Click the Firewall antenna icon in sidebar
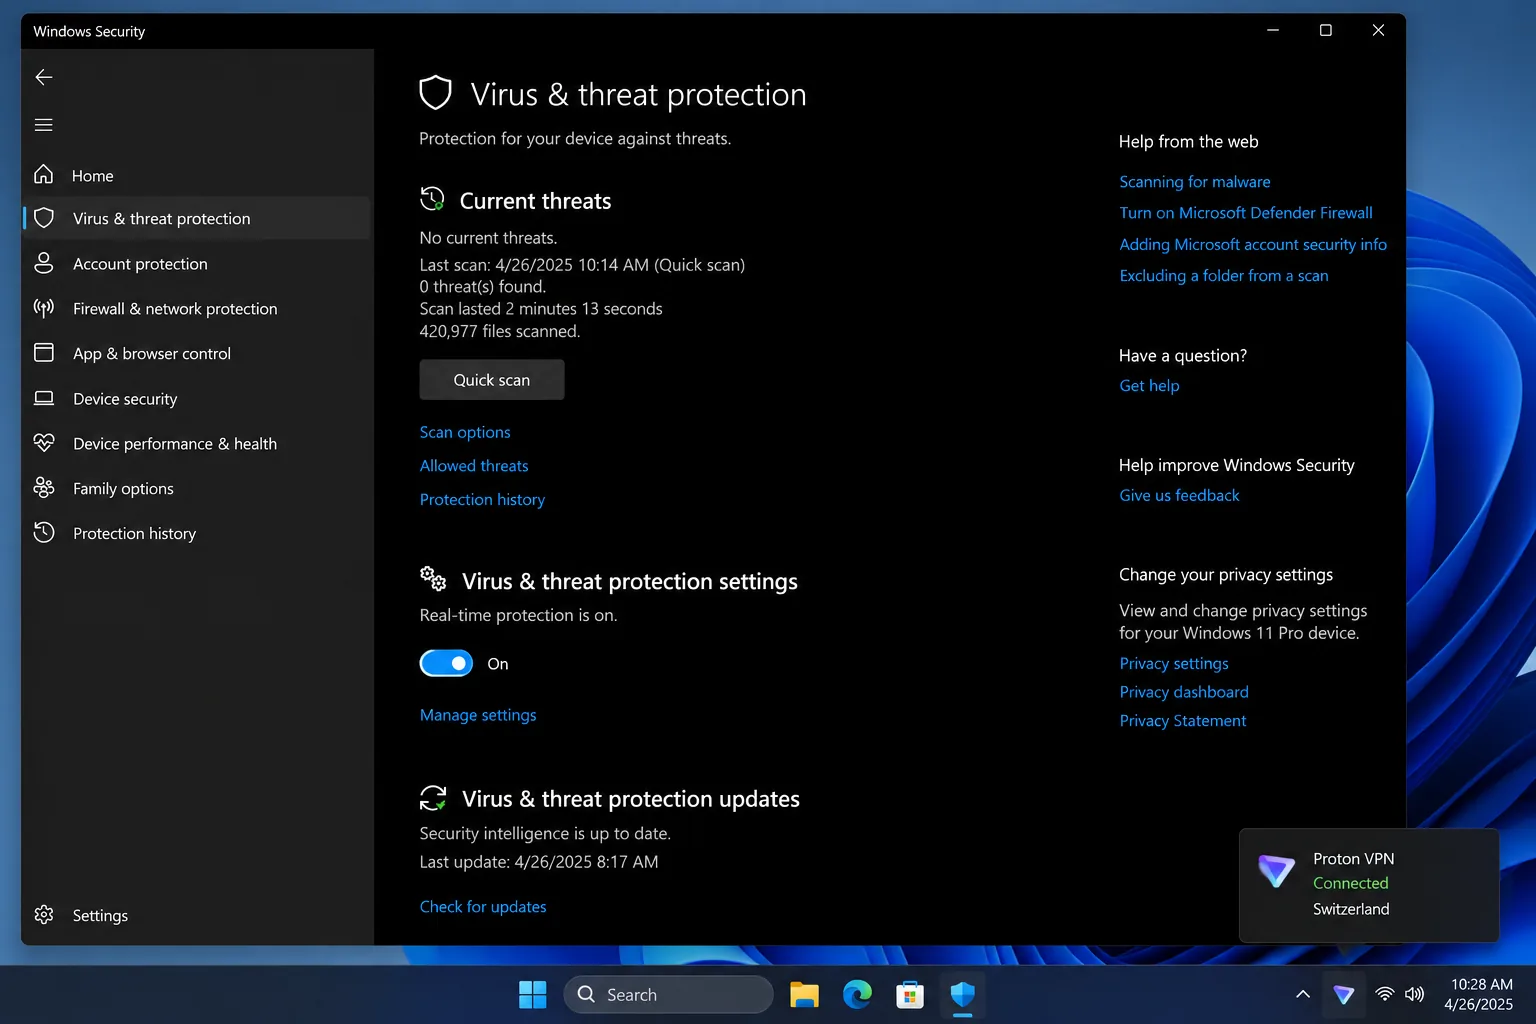Image resolution: width=1536 pixels, height=1024 pixels. (44, 308)
